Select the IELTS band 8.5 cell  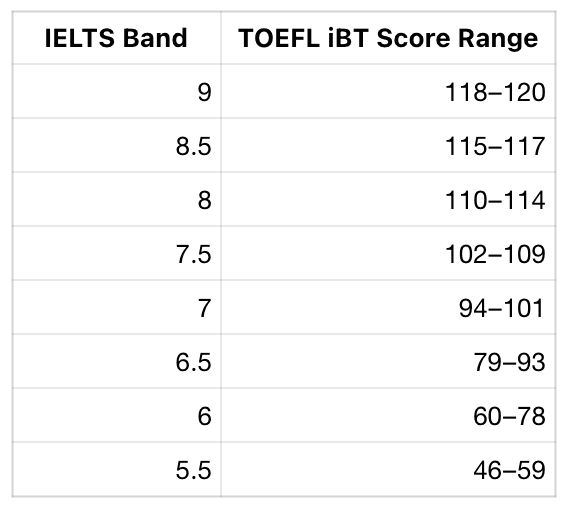click(x=117, y=145)
